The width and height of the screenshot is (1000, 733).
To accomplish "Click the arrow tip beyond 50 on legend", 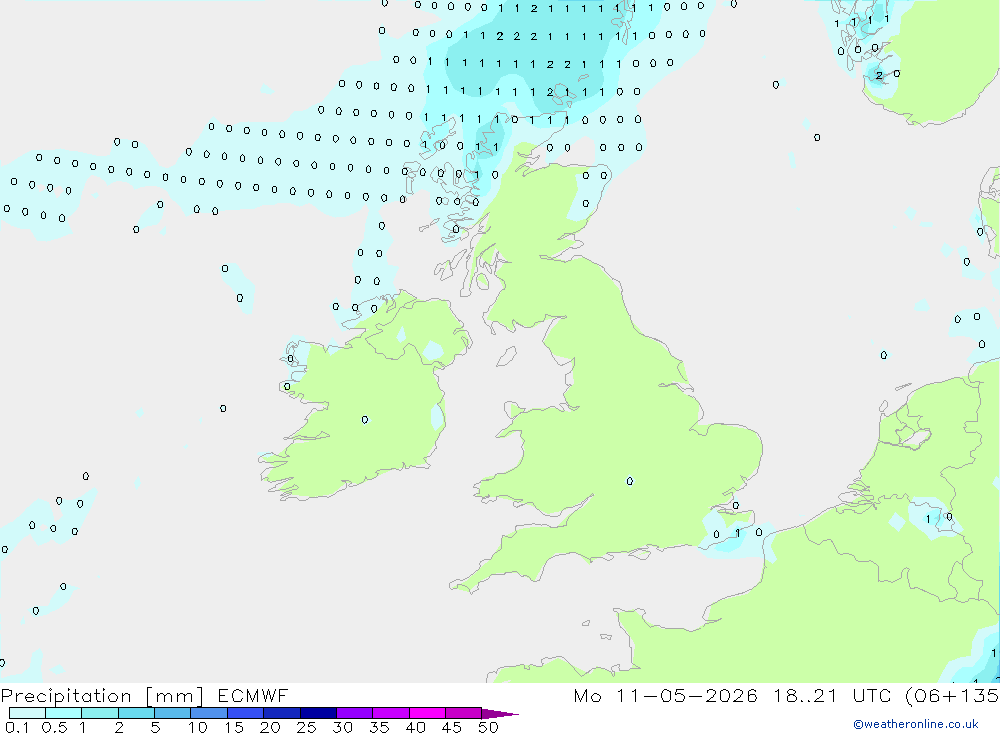I will [501, 713].
